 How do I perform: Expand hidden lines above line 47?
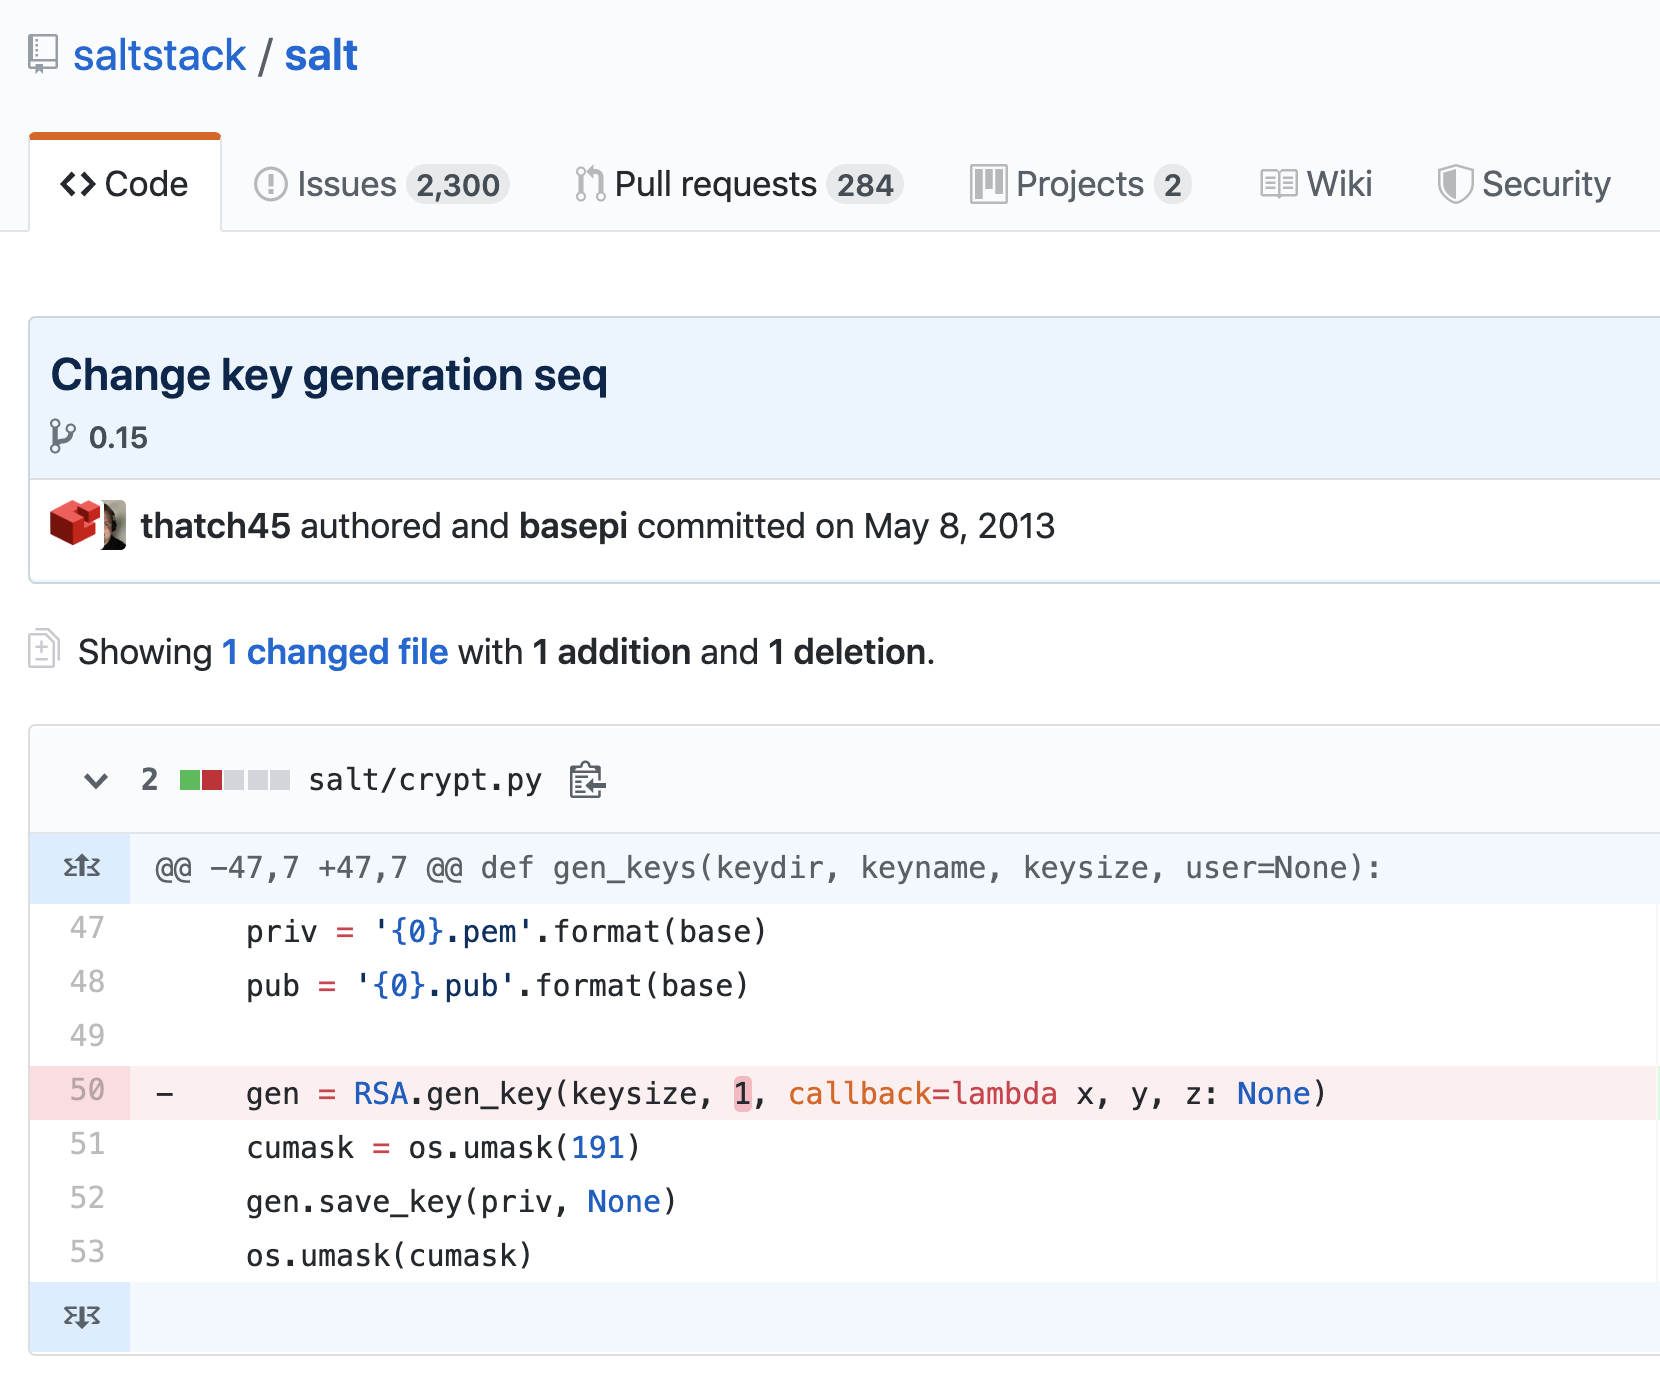81,867
